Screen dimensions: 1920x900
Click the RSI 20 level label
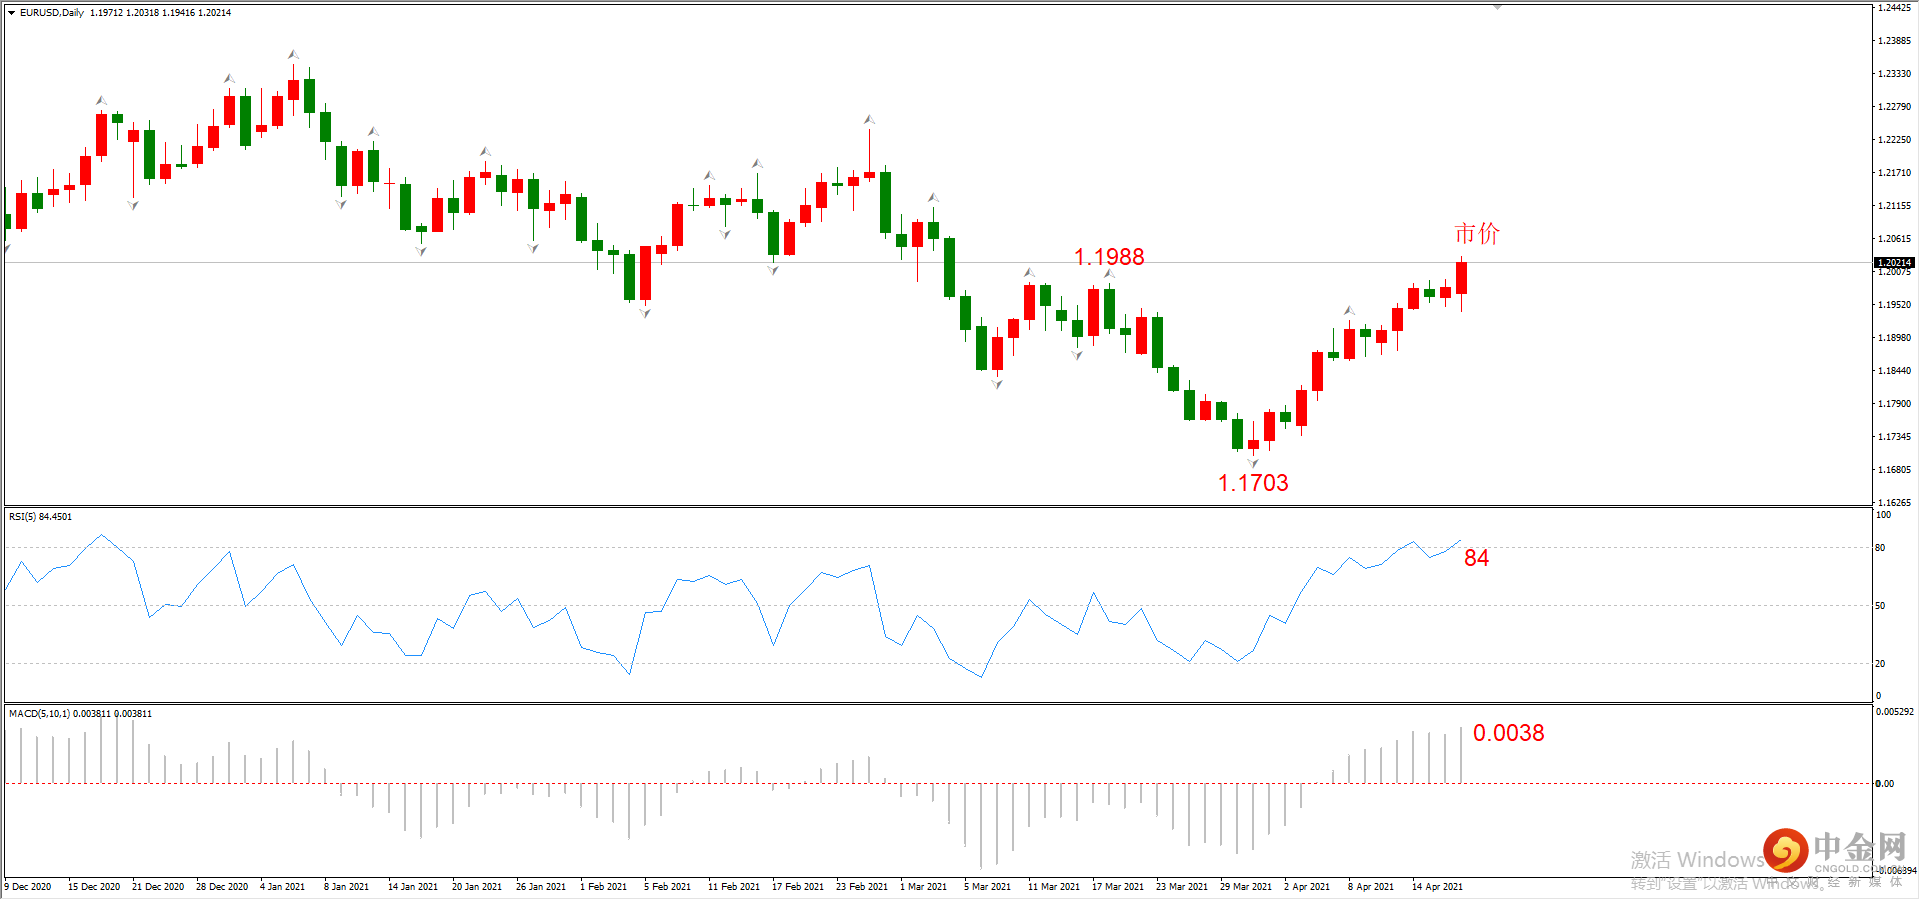(x=1880, y=664)
